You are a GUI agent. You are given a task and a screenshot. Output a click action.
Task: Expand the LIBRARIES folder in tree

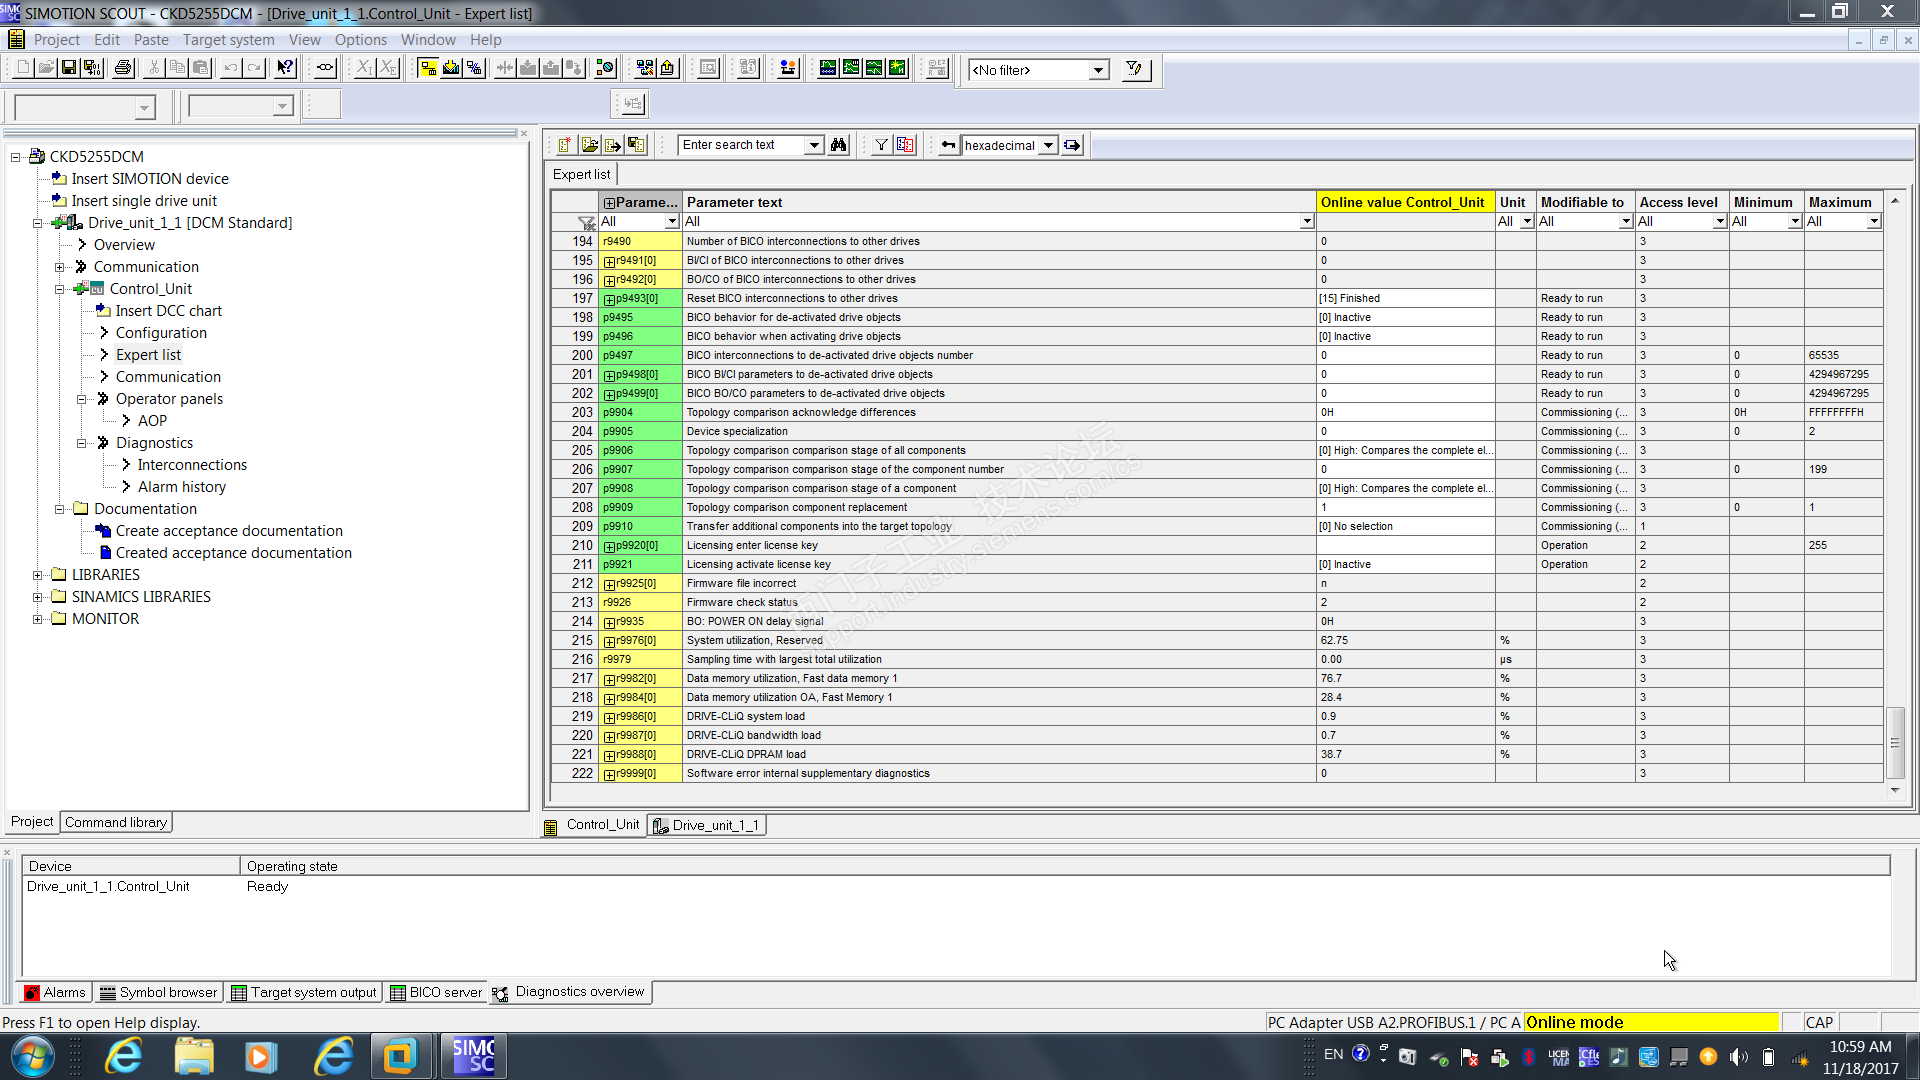coord(38,575)
